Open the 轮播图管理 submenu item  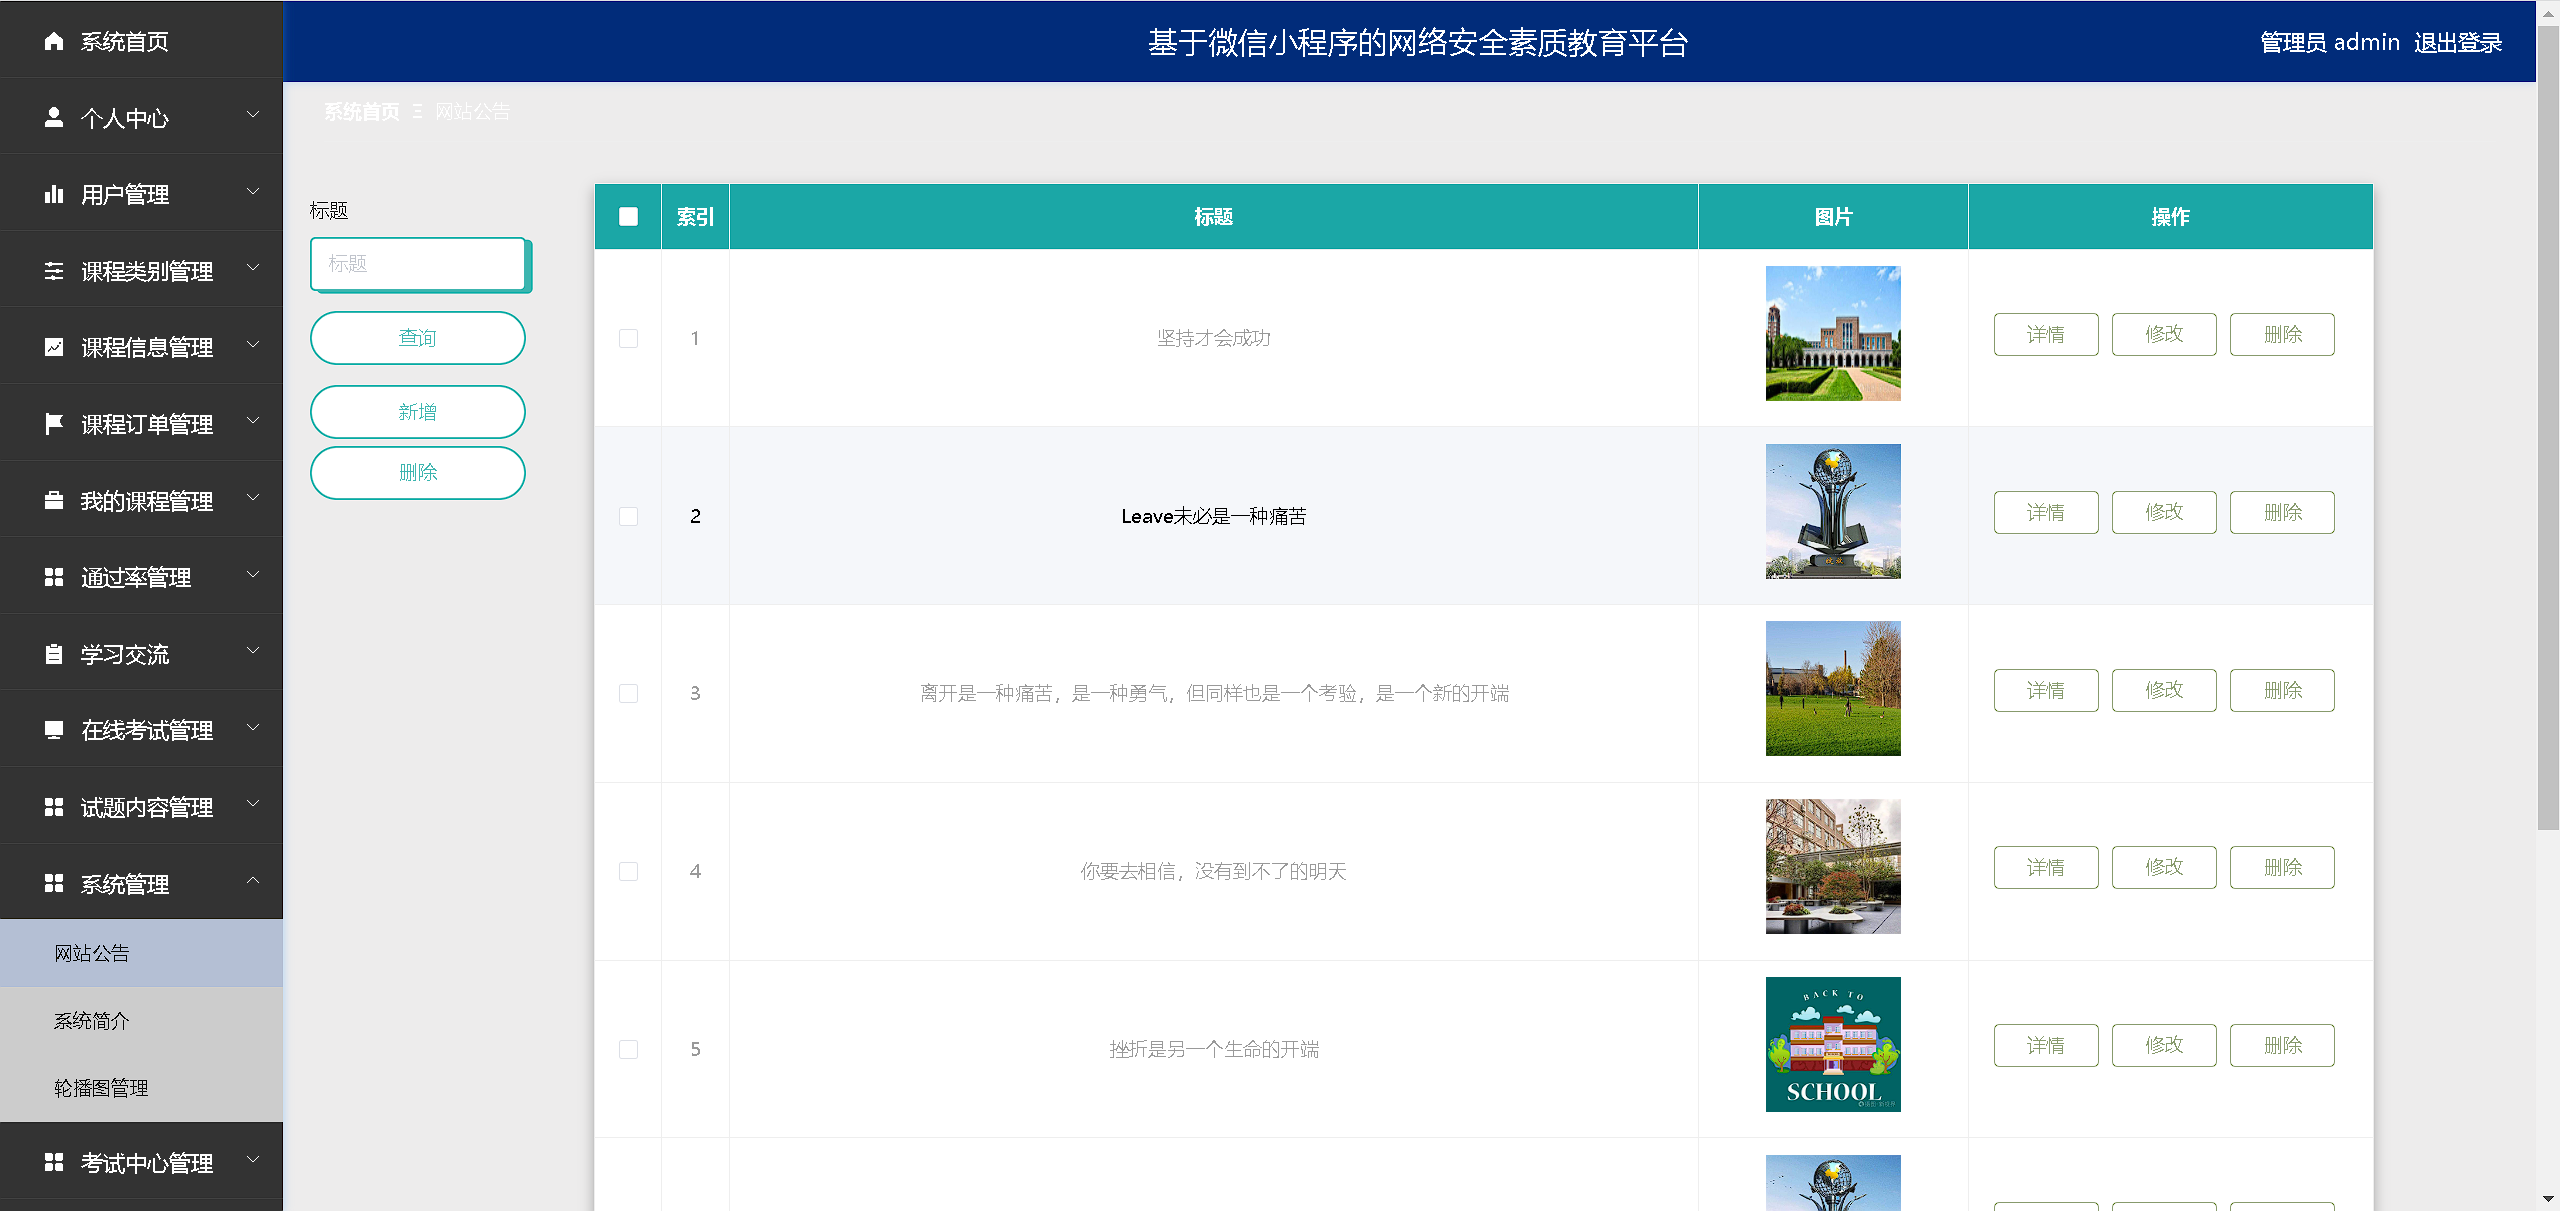101,1088
